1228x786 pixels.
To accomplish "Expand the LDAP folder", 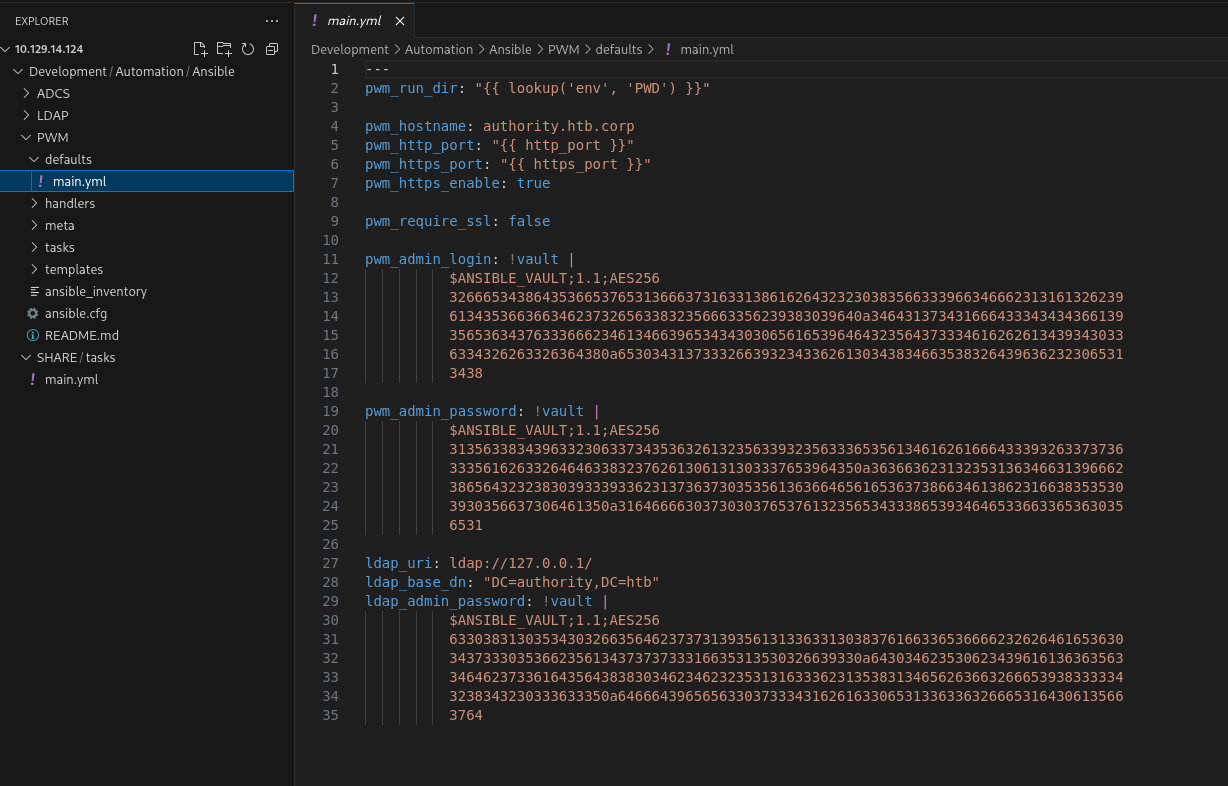I will pos(26,115).
